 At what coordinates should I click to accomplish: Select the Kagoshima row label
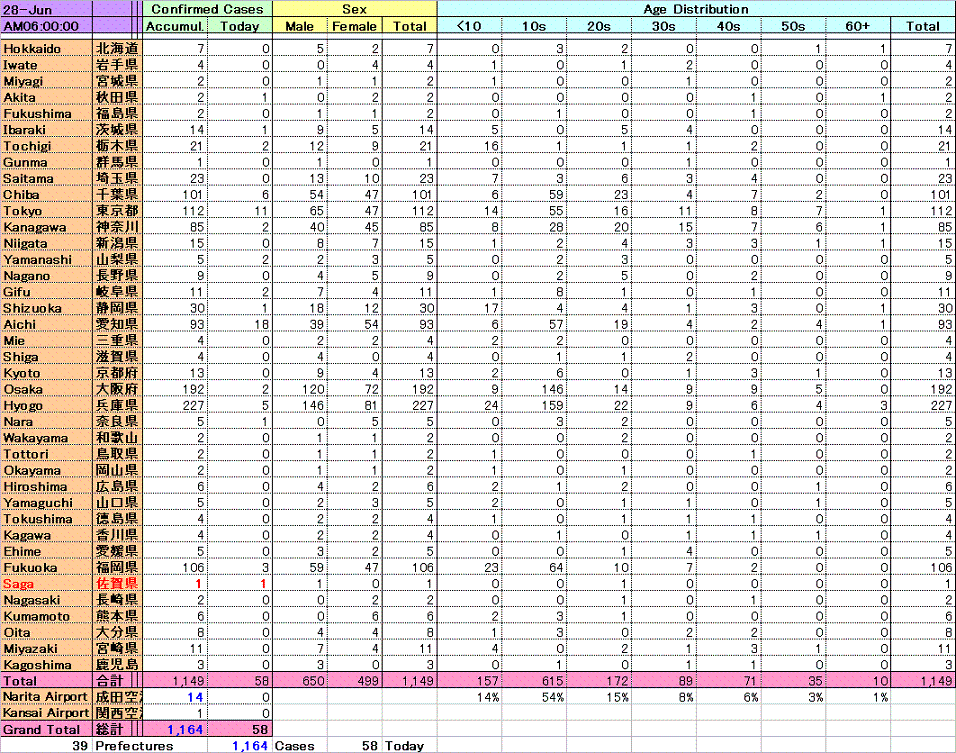tap(46, 665)
